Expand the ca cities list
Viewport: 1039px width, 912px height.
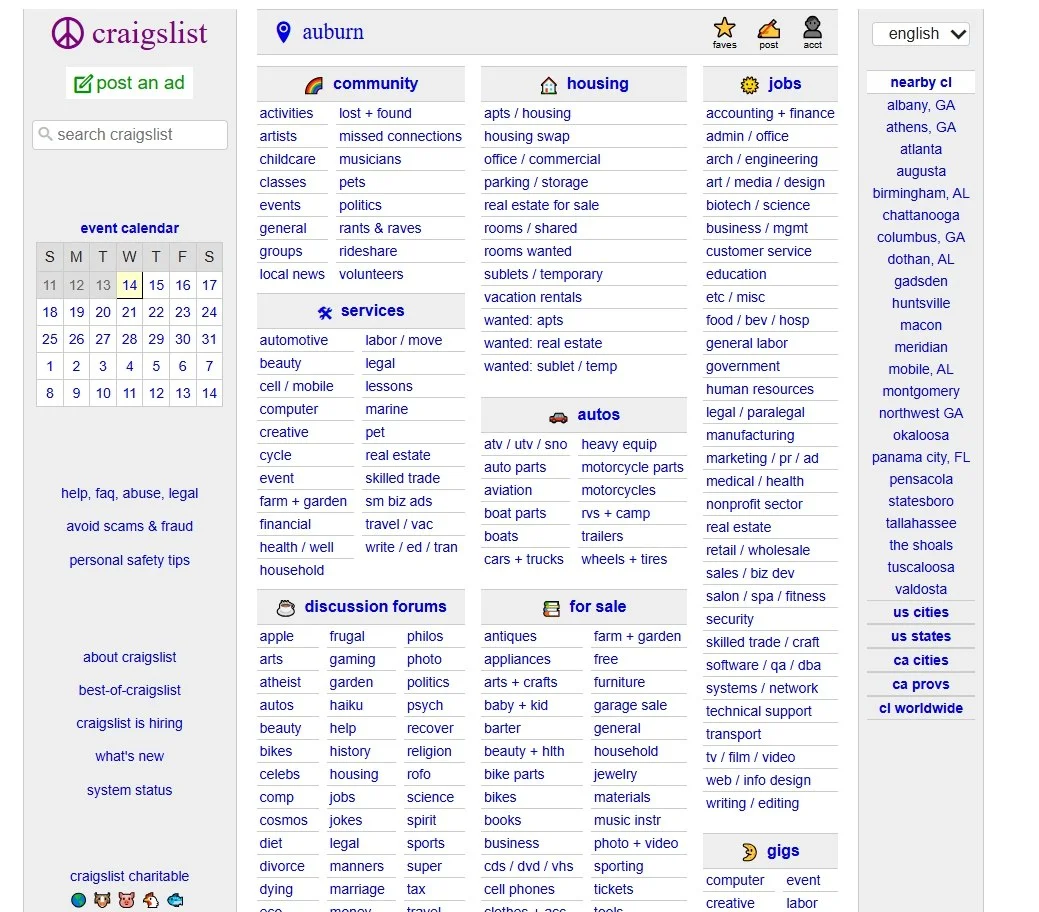pos(920,660)
